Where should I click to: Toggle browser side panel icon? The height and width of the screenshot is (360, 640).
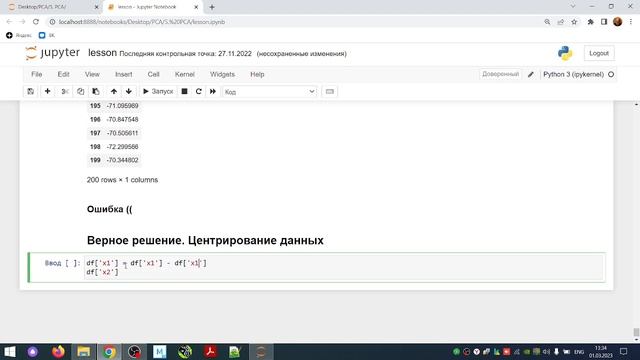coord(604,22)
